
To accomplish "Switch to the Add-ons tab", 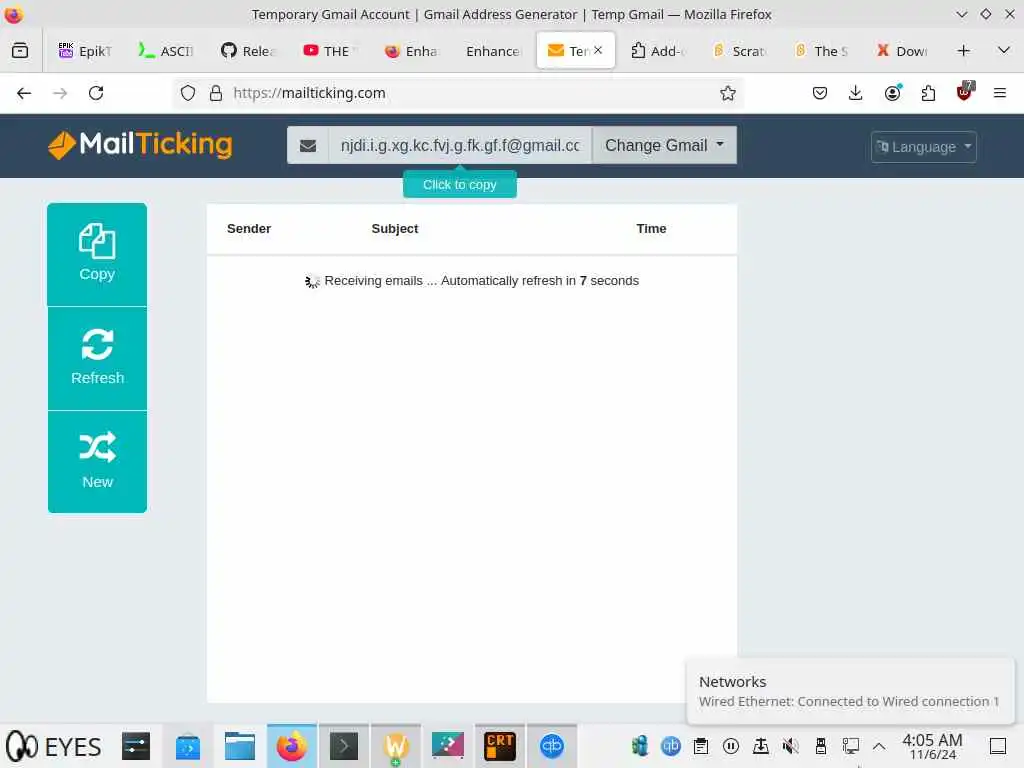I will 657,51.
